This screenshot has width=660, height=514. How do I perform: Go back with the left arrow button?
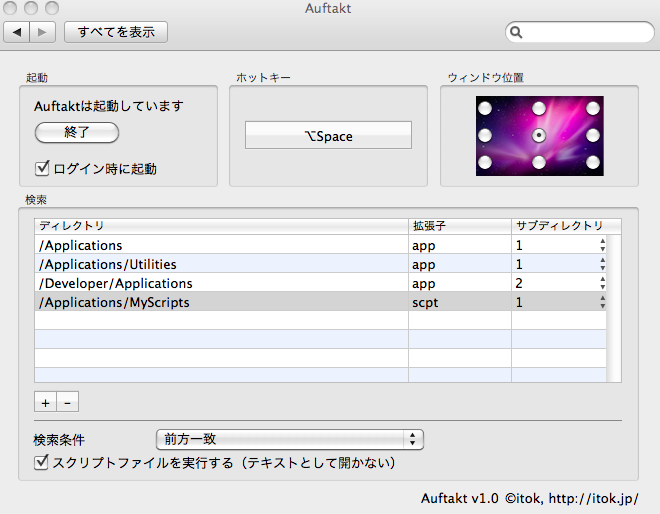[17, 32]
